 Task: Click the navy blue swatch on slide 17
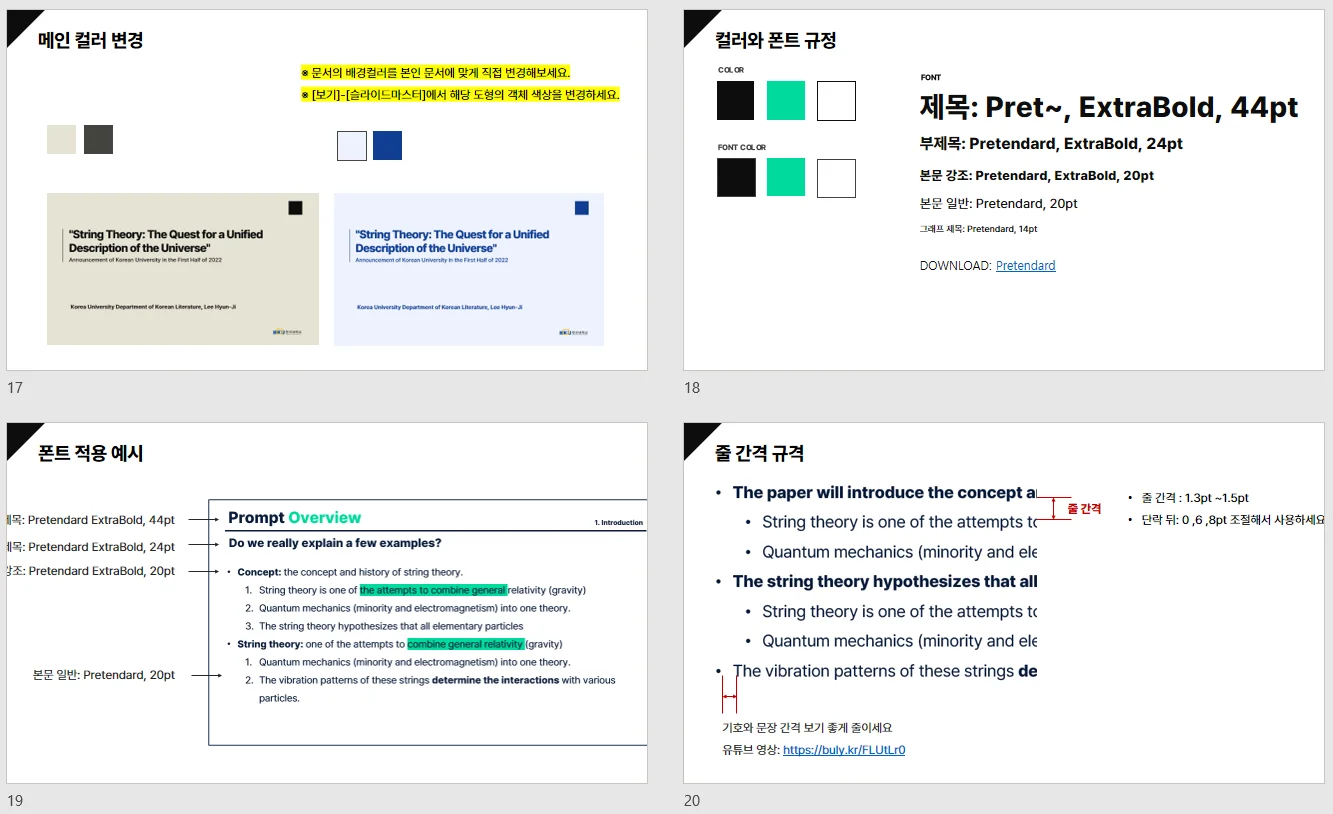(x=387, y=145)
